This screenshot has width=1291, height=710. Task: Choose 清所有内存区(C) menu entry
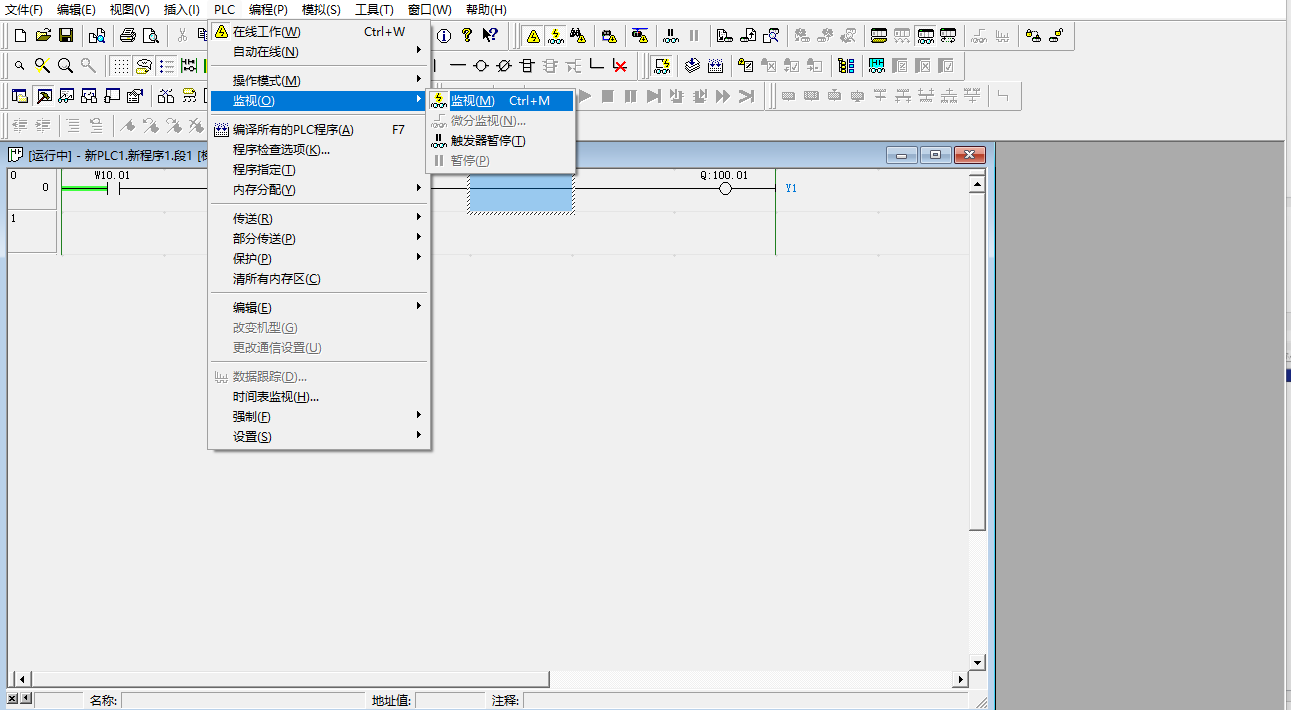coord(319,279)
